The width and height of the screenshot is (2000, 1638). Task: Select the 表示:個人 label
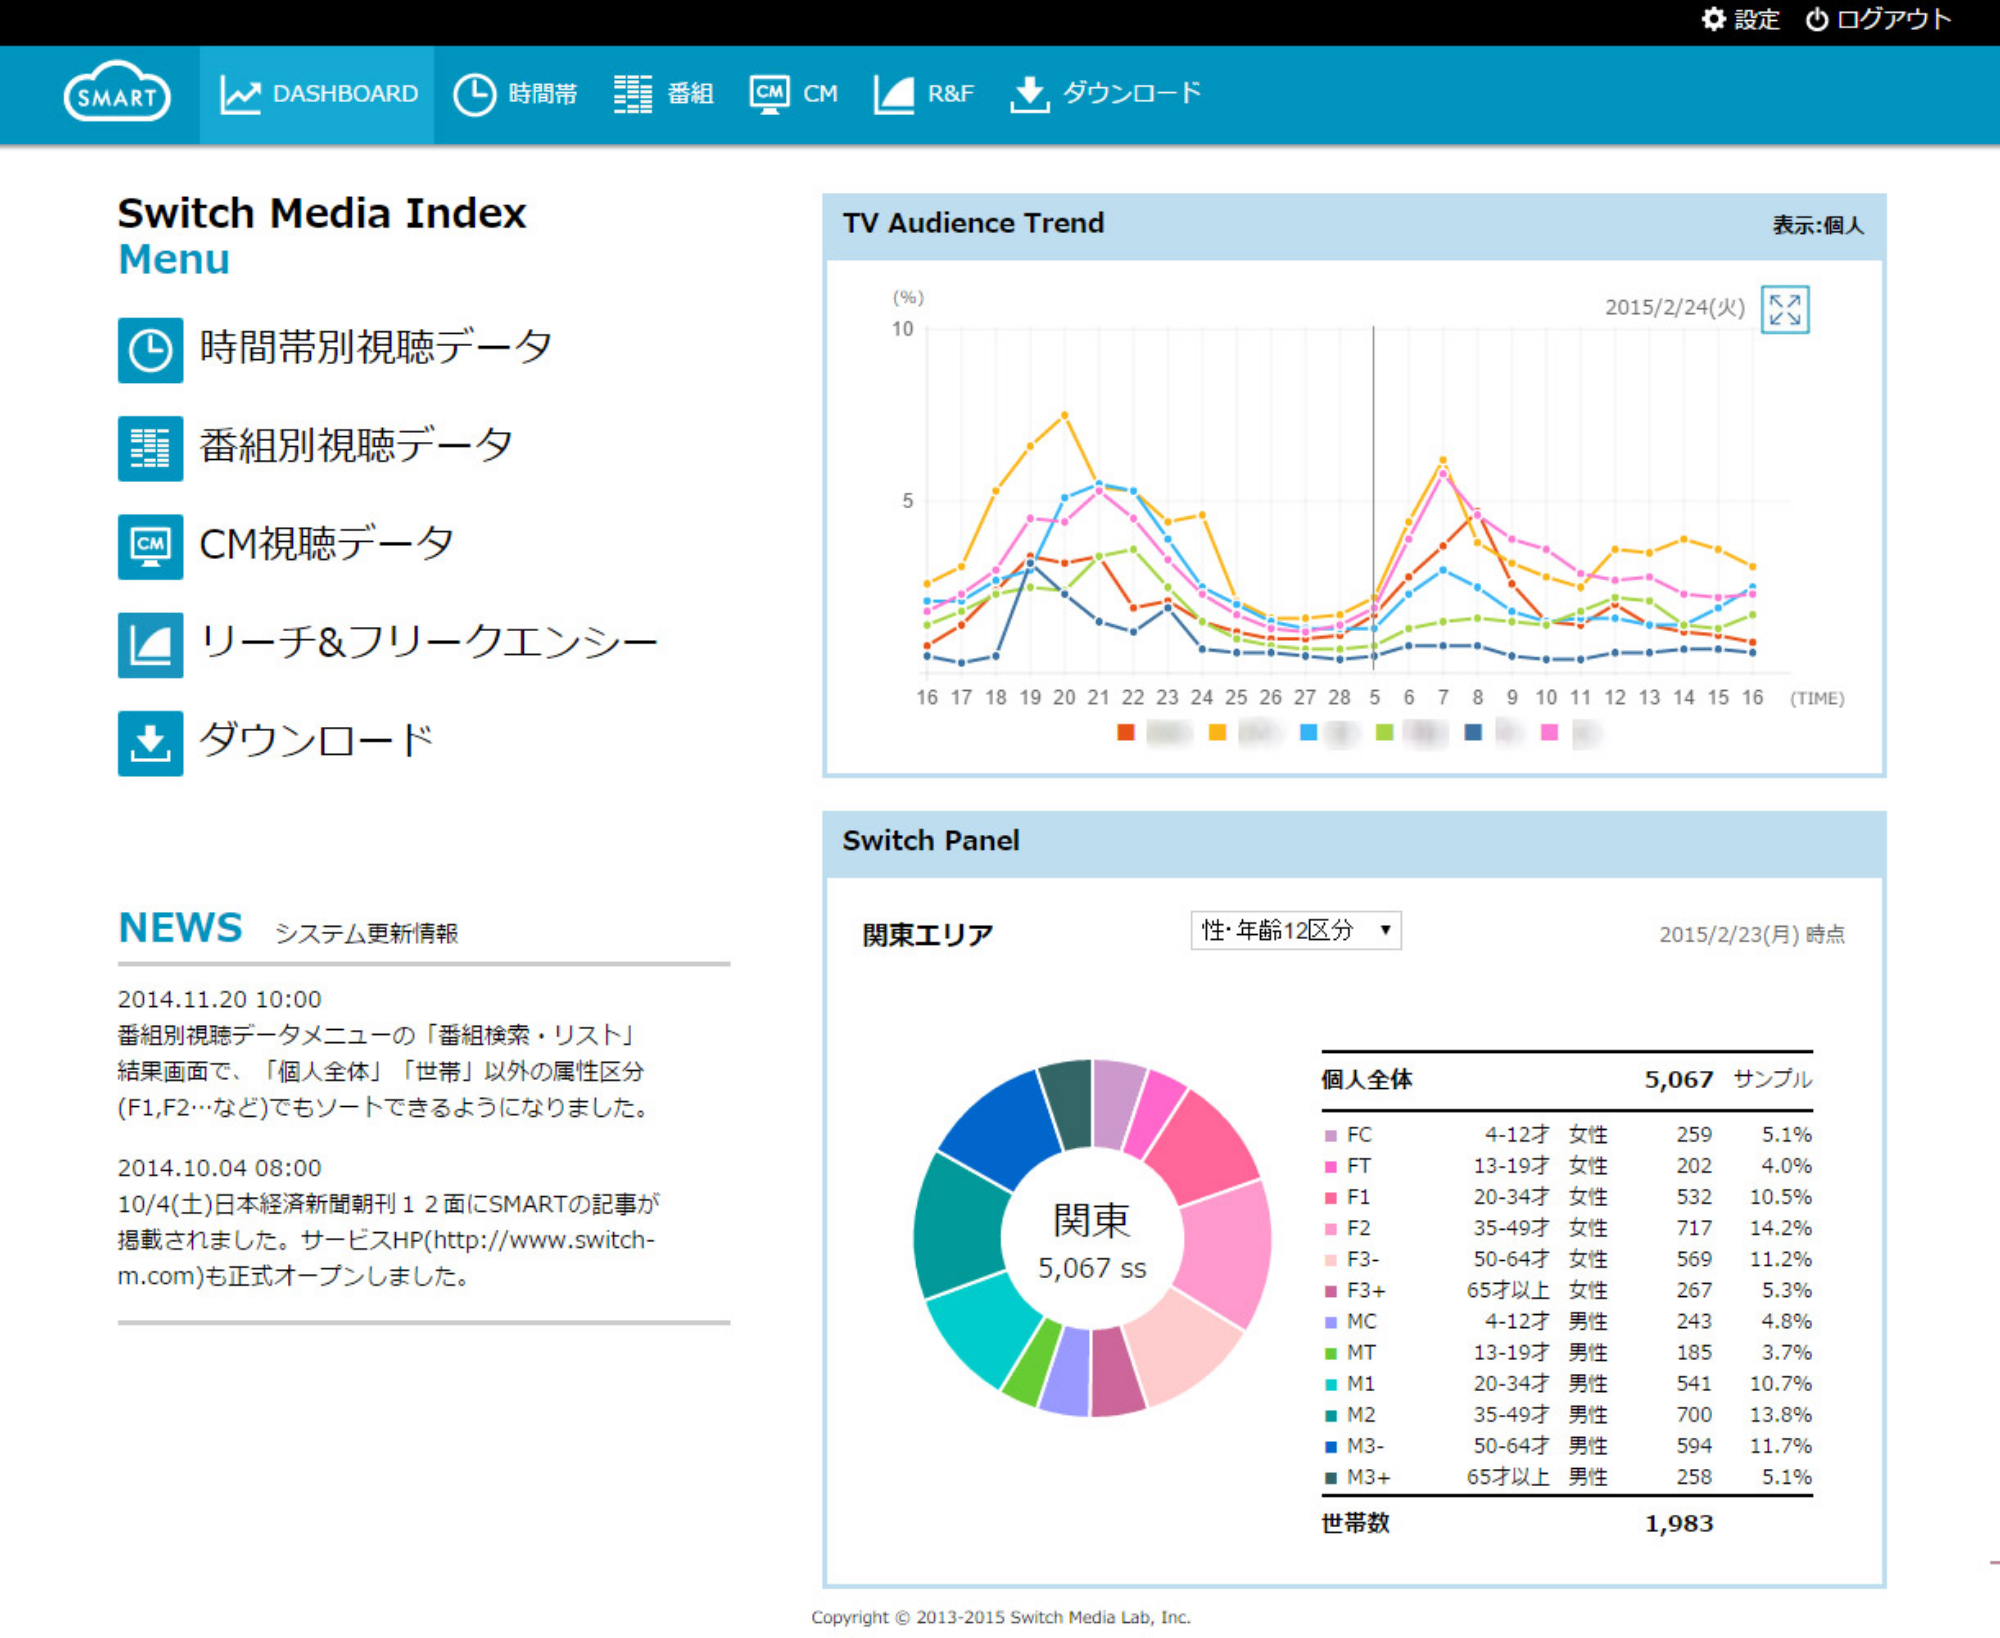(1818, 225)
